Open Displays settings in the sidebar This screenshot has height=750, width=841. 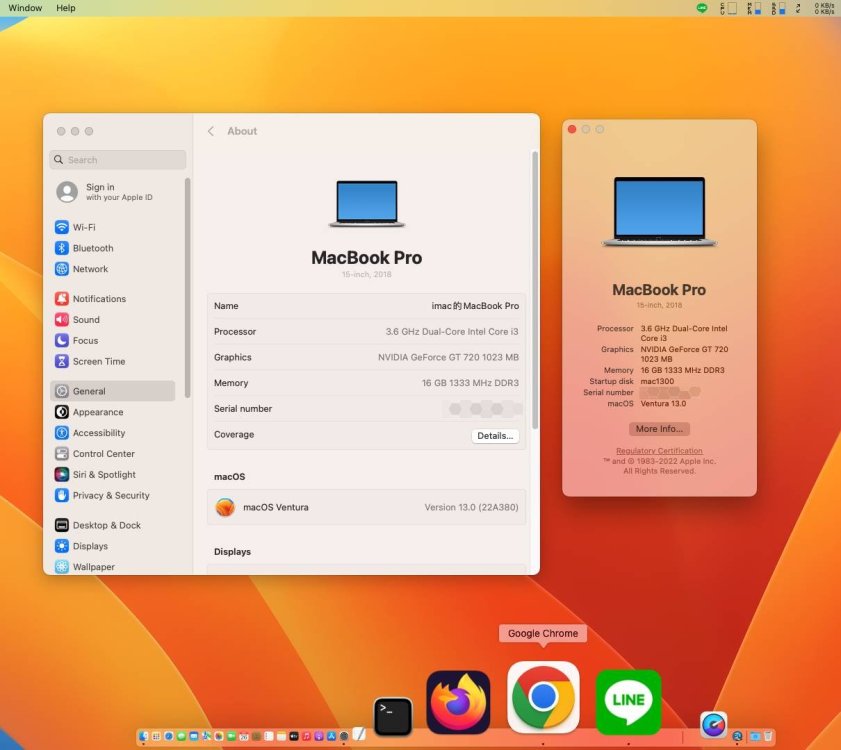113,546
